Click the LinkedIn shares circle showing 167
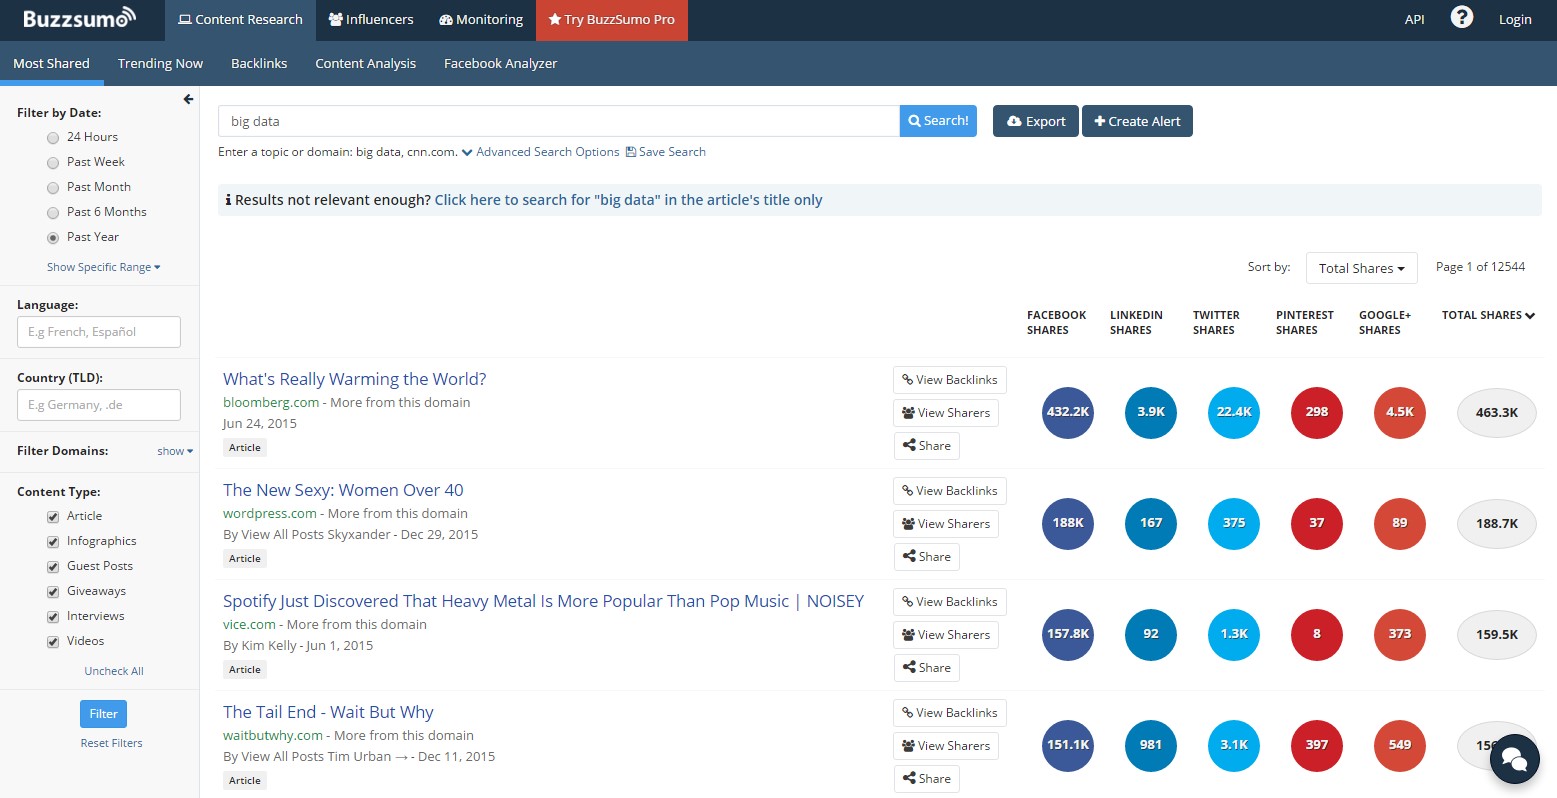 point(1150,523)
